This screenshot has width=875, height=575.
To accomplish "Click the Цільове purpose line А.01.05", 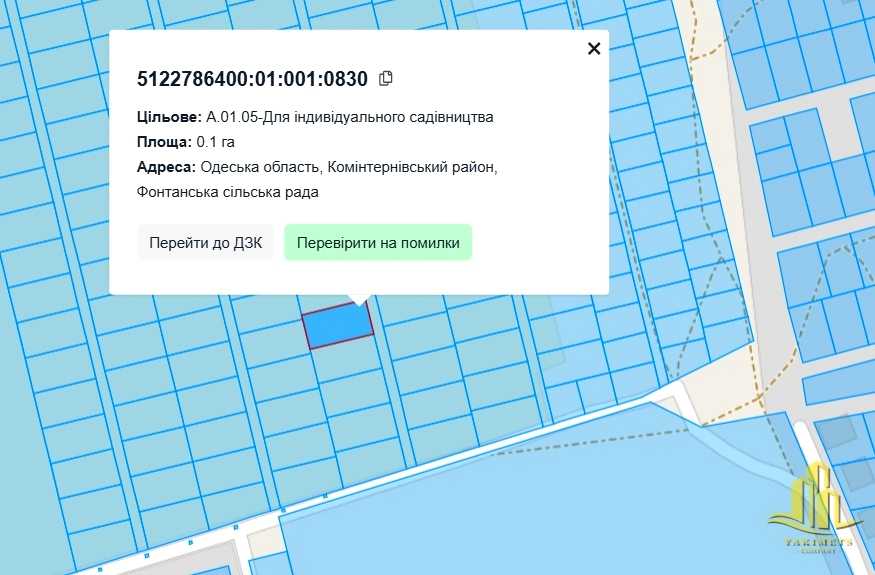I will (x=315, y=117).
